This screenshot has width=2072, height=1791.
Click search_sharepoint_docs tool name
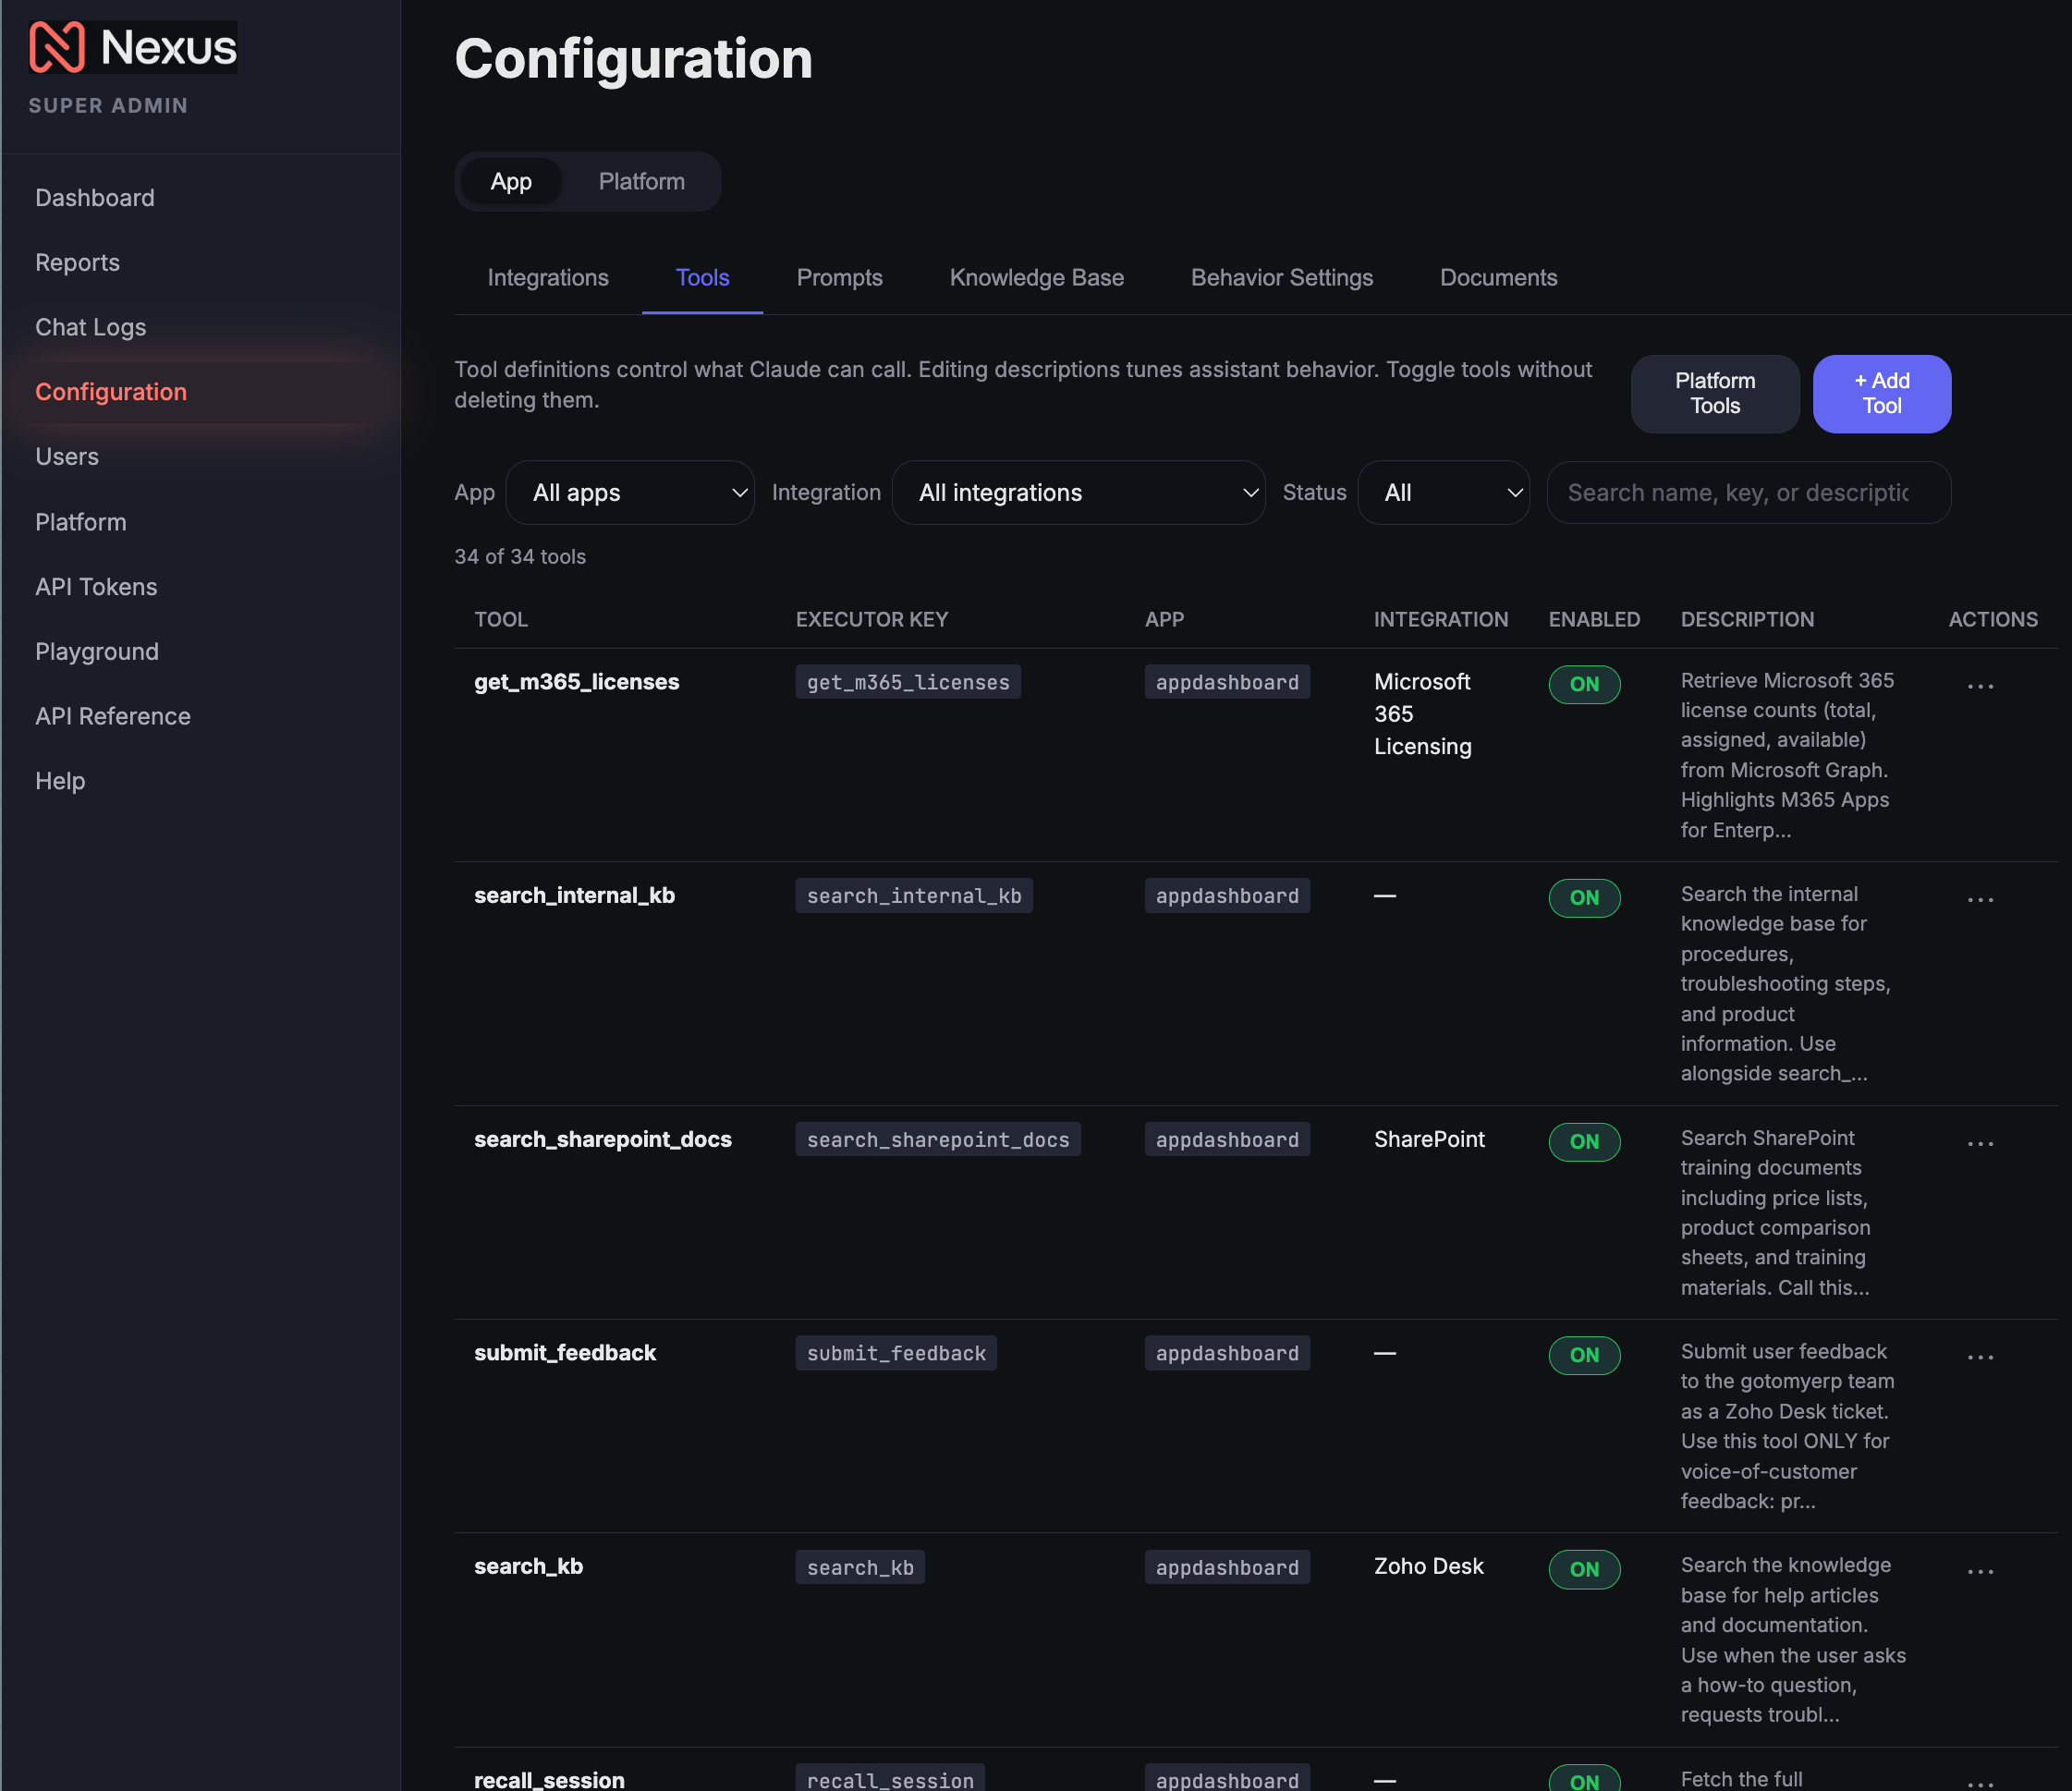[x=603, y=1140]
